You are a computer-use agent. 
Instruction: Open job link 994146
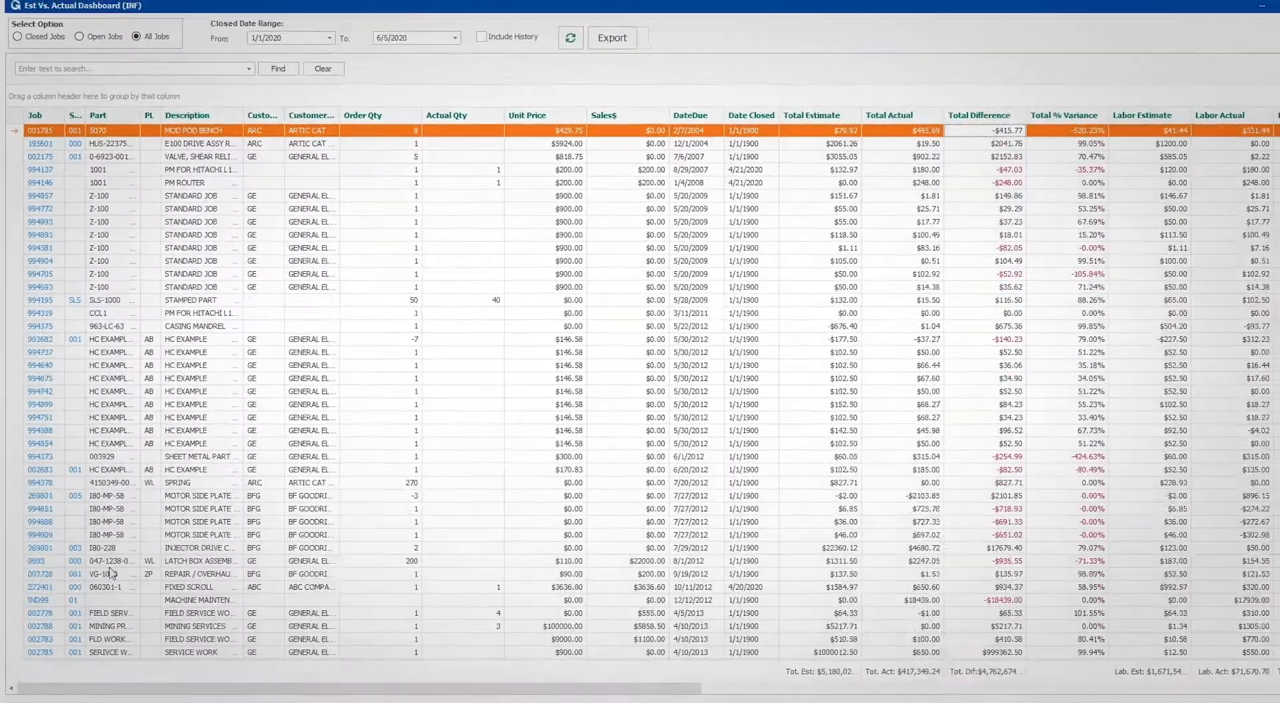[x=39, y=183]
